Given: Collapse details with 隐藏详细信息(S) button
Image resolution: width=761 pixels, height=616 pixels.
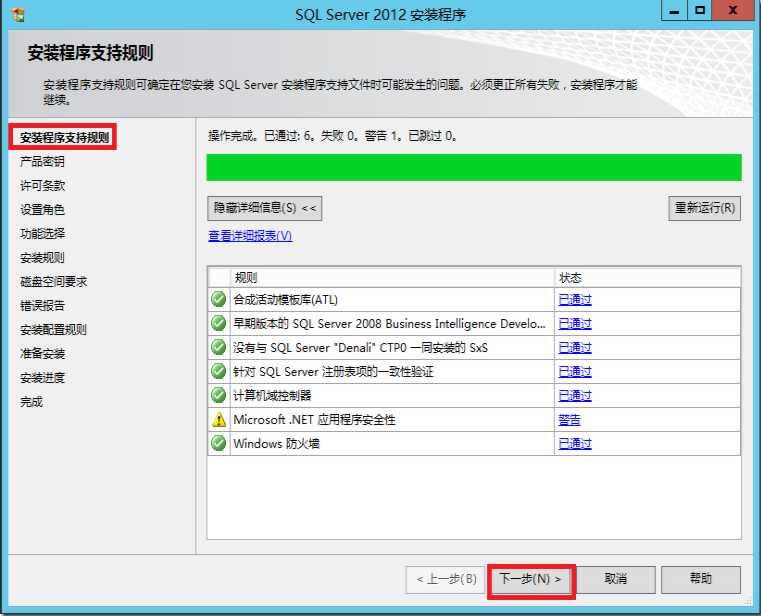Looking at the screenshot, I should click(x=265, y=208).
